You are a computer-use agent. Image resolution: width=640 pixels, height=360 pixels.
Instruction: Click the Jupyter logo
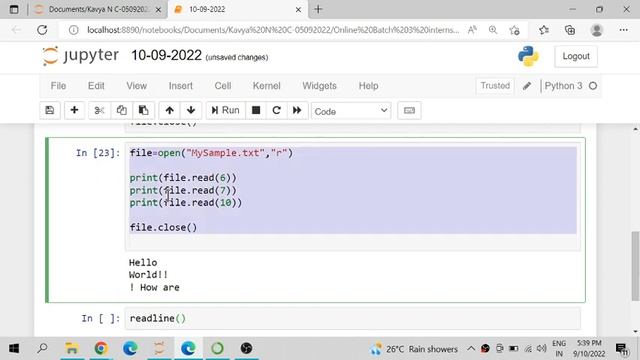click(80, 56)
